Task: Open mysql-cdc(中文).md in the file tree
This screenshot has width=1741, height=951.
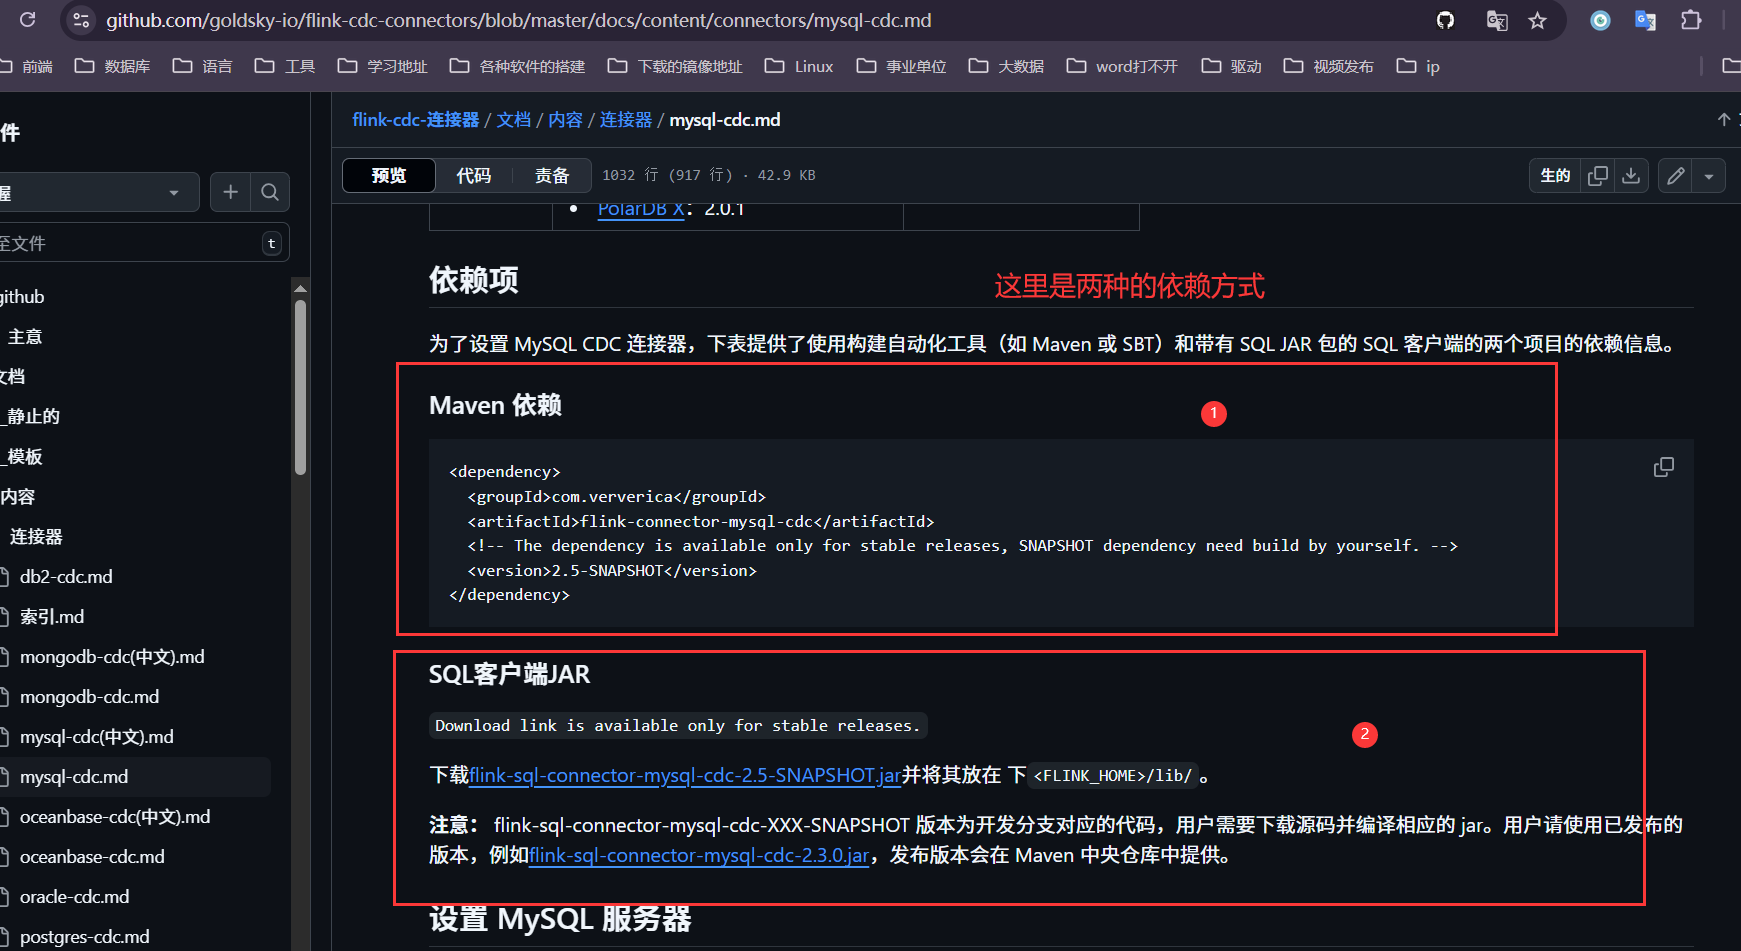Action: click(x=96, y=736)
